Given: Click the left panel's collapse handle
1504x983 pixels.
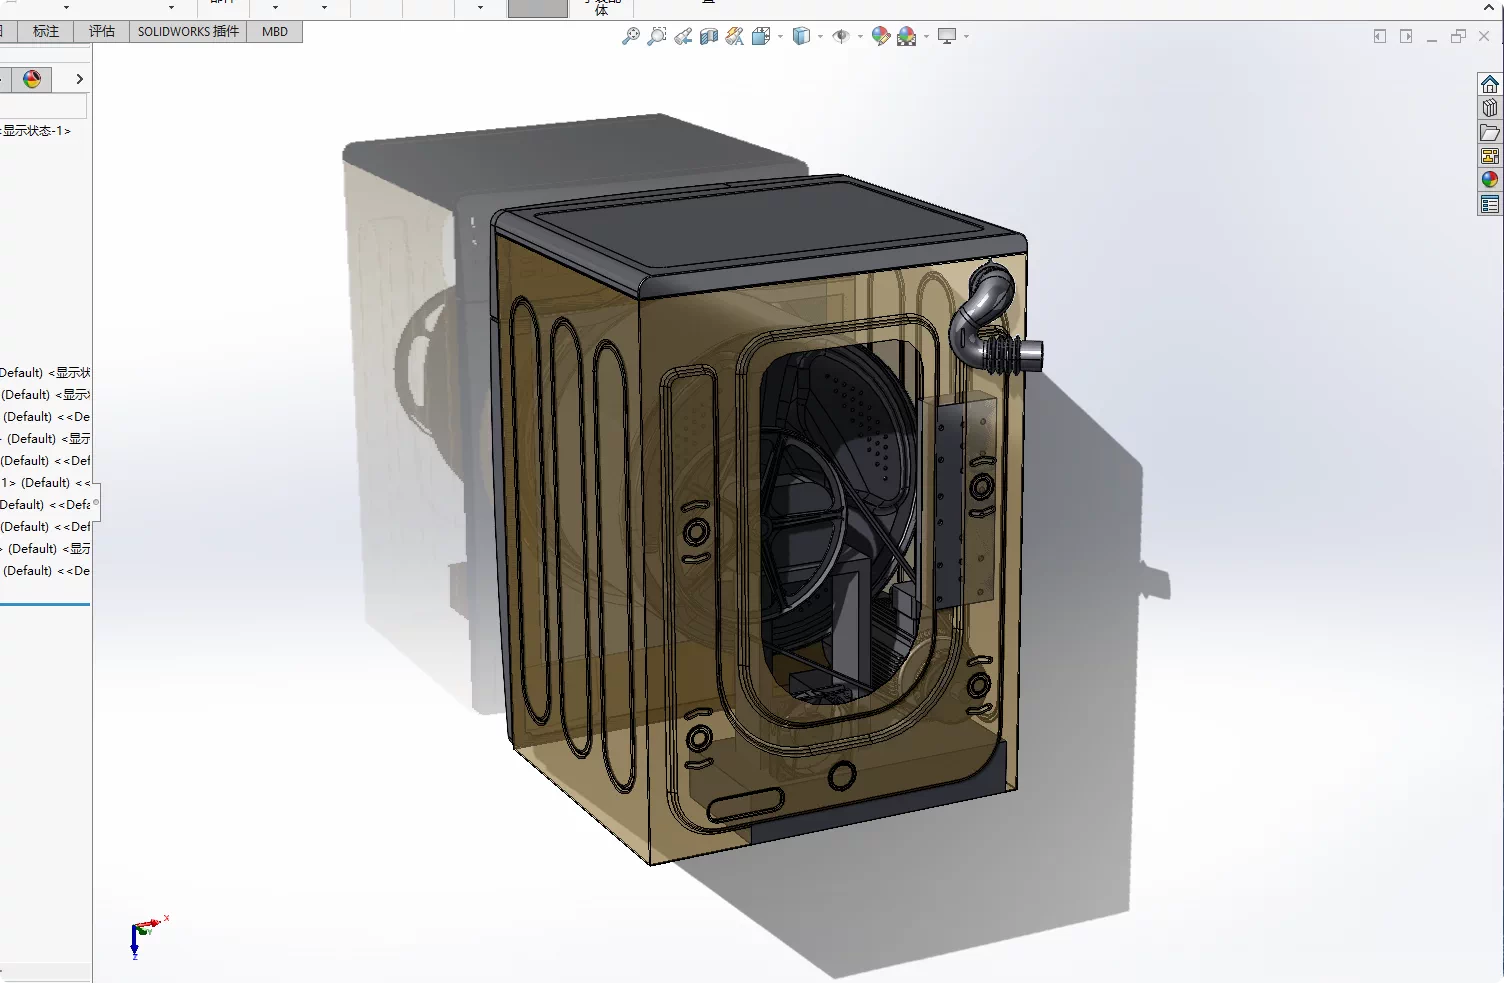Looking at the screenshot, I should [96, 504].
